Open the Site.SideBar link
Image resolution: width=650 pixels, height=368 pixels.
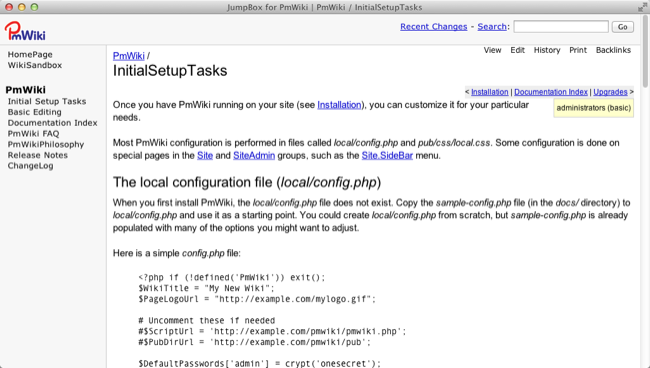(x=387, y=156)
